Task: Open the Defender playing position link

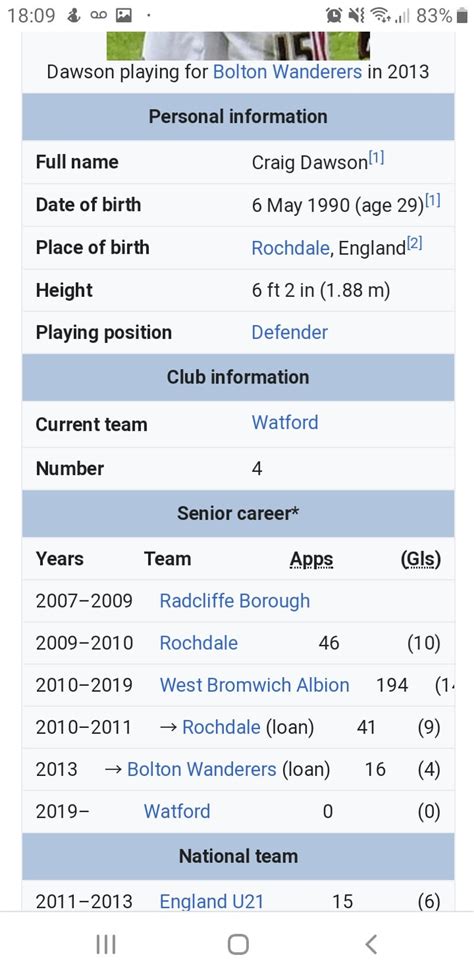Action: point(289,332)
